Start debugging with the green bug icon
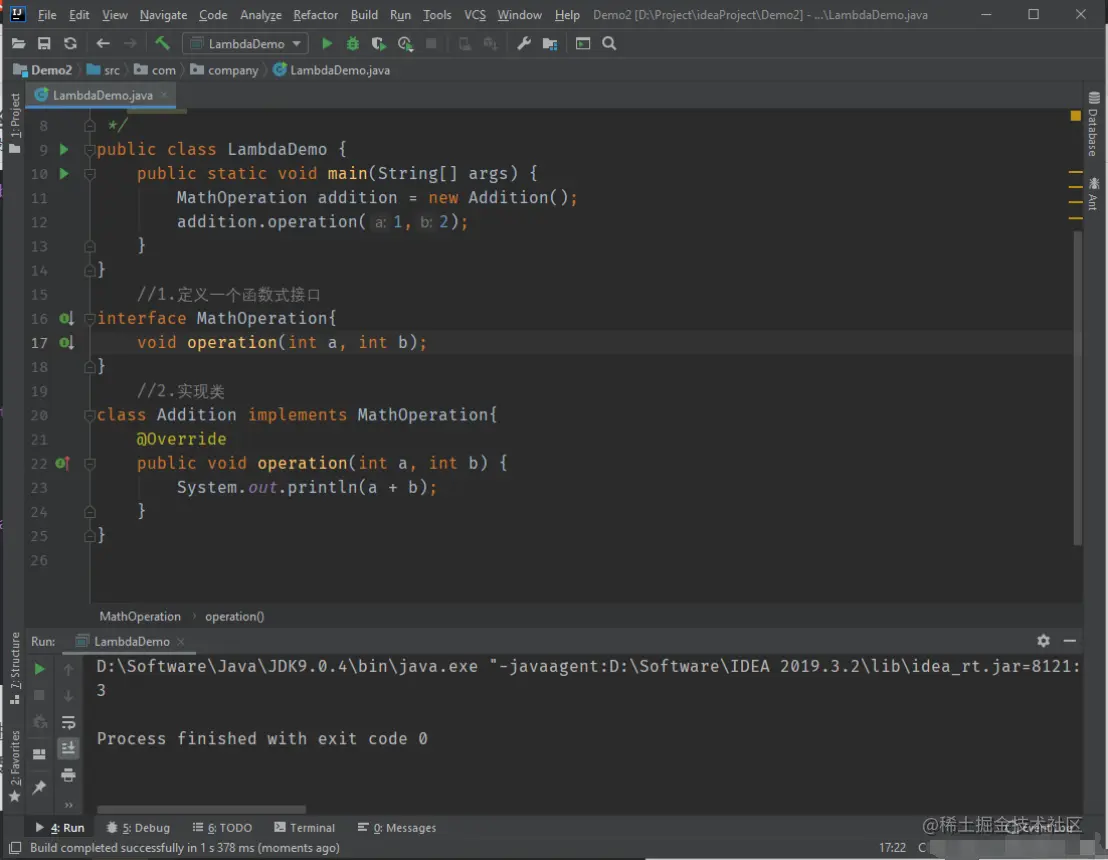 (x=352, y=44)
